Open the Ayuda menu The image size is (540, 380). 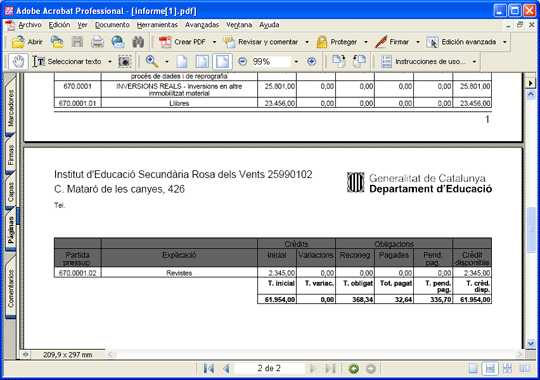pyautogui.click(x=269, y=25)
